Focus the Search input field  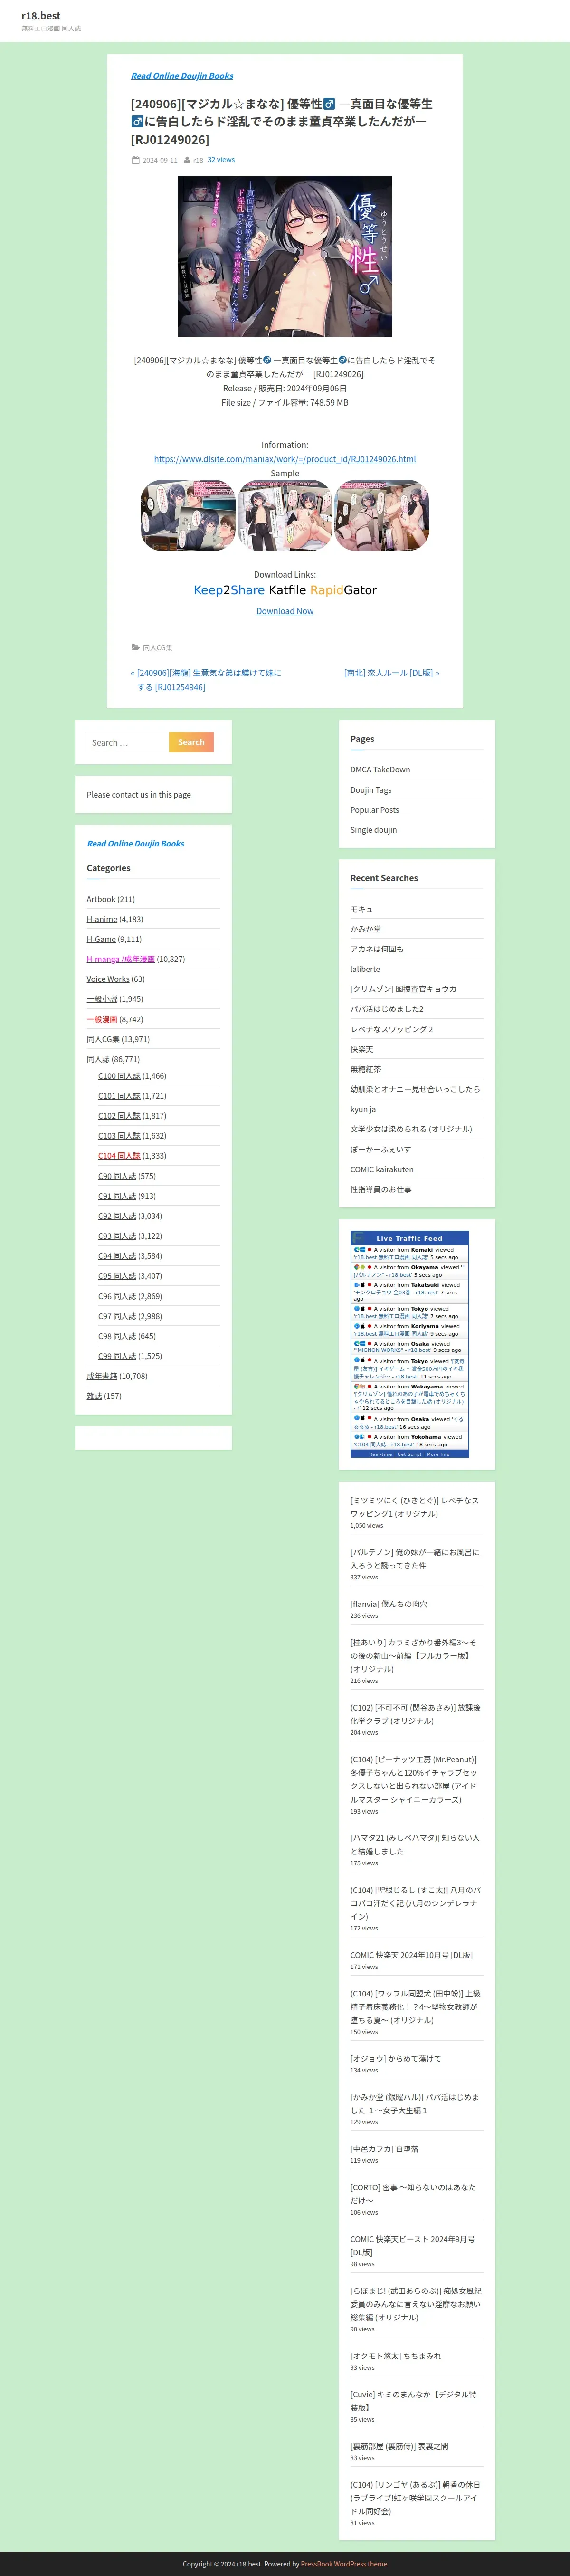tap(128, 742)
